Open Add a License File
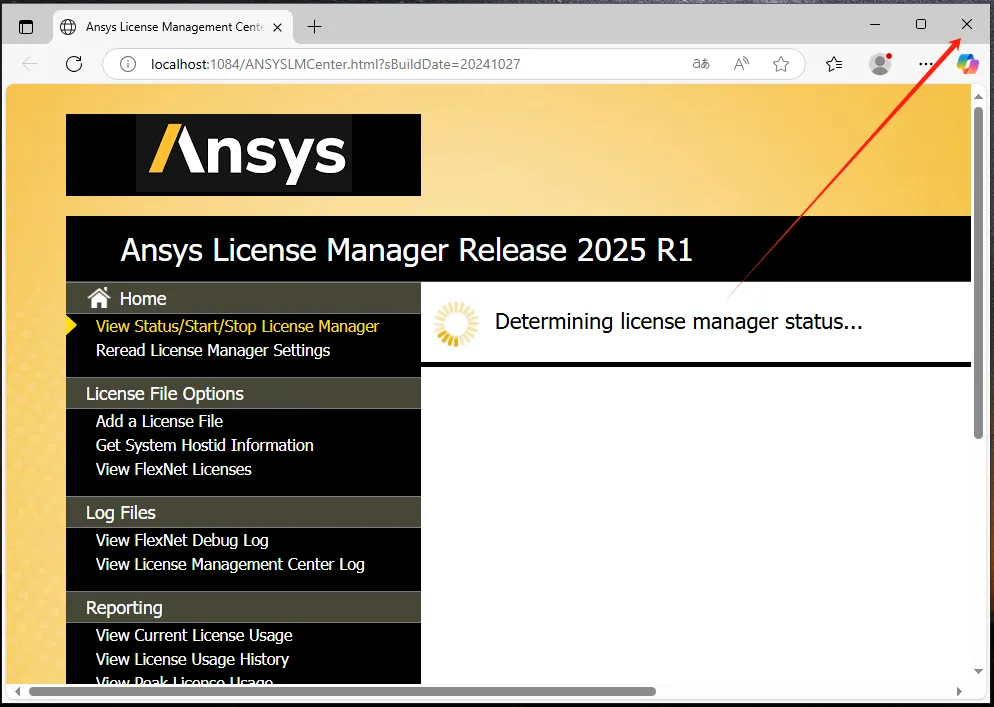Viewport: 994px width, 707px height. click(159, 421)
